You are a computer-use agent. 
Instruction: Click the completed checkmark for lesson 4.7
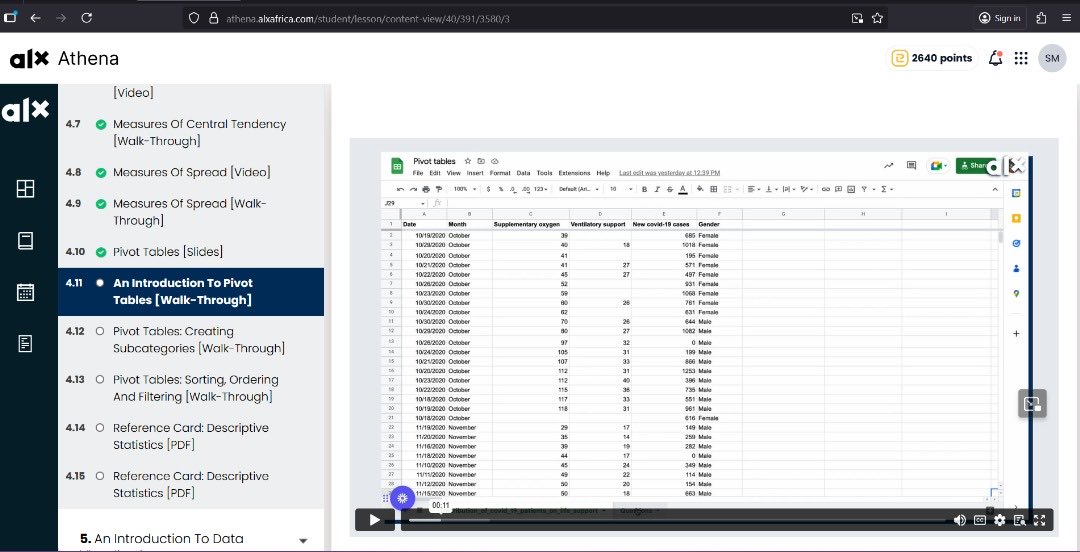tap(101, 125)
